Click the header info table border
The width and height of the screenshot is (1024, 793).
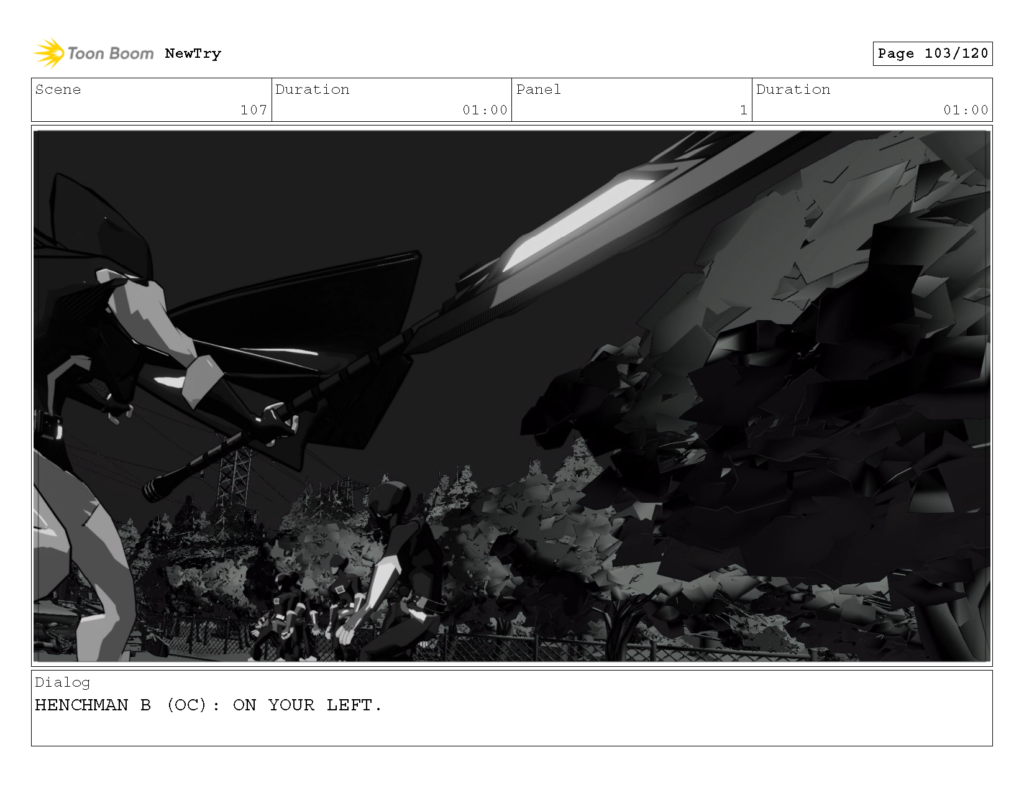[512, 78]
